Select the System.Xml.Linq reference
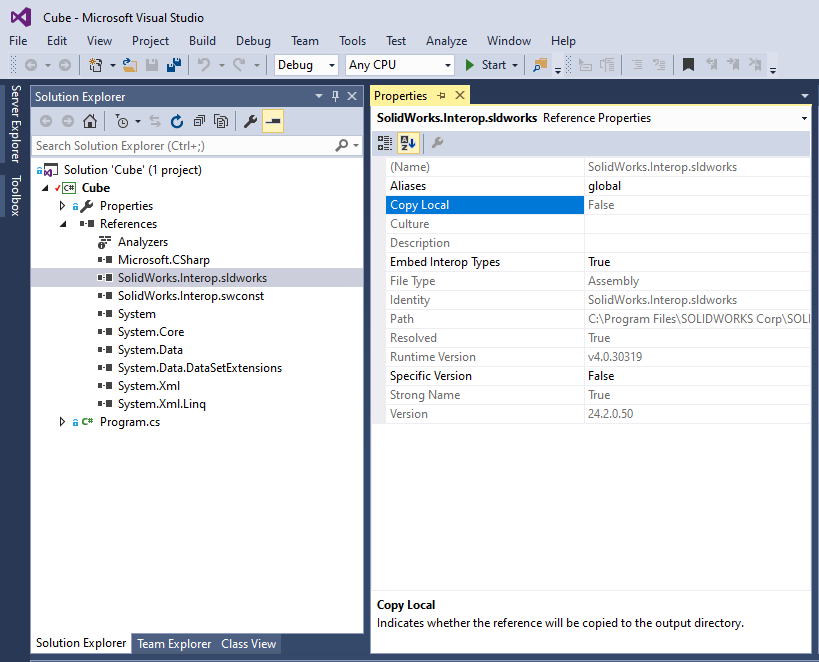This screenshot has width=819, height=662. 161,404
